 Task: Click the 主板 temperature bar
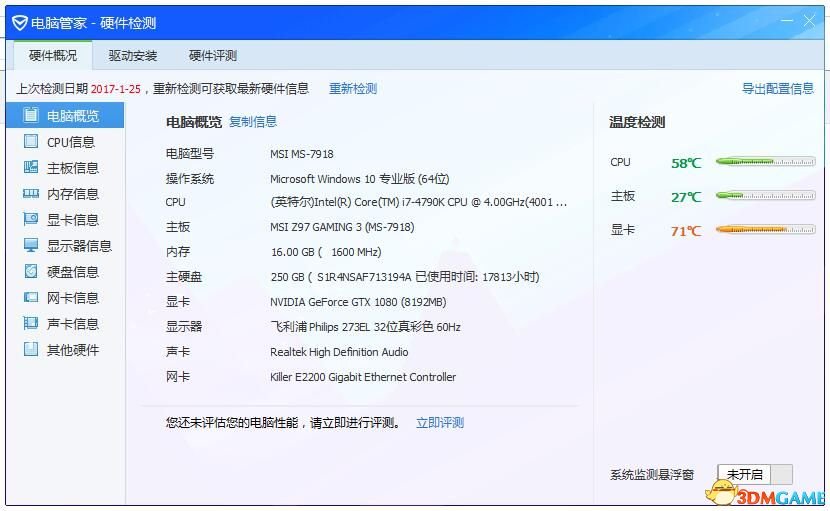[x=765, y=195]
